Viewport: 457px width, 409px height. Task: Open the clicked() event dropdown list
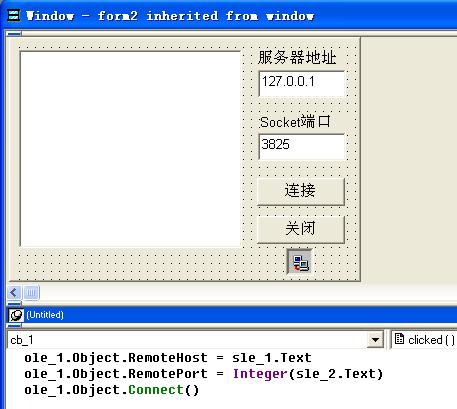[x=424, y=340]
